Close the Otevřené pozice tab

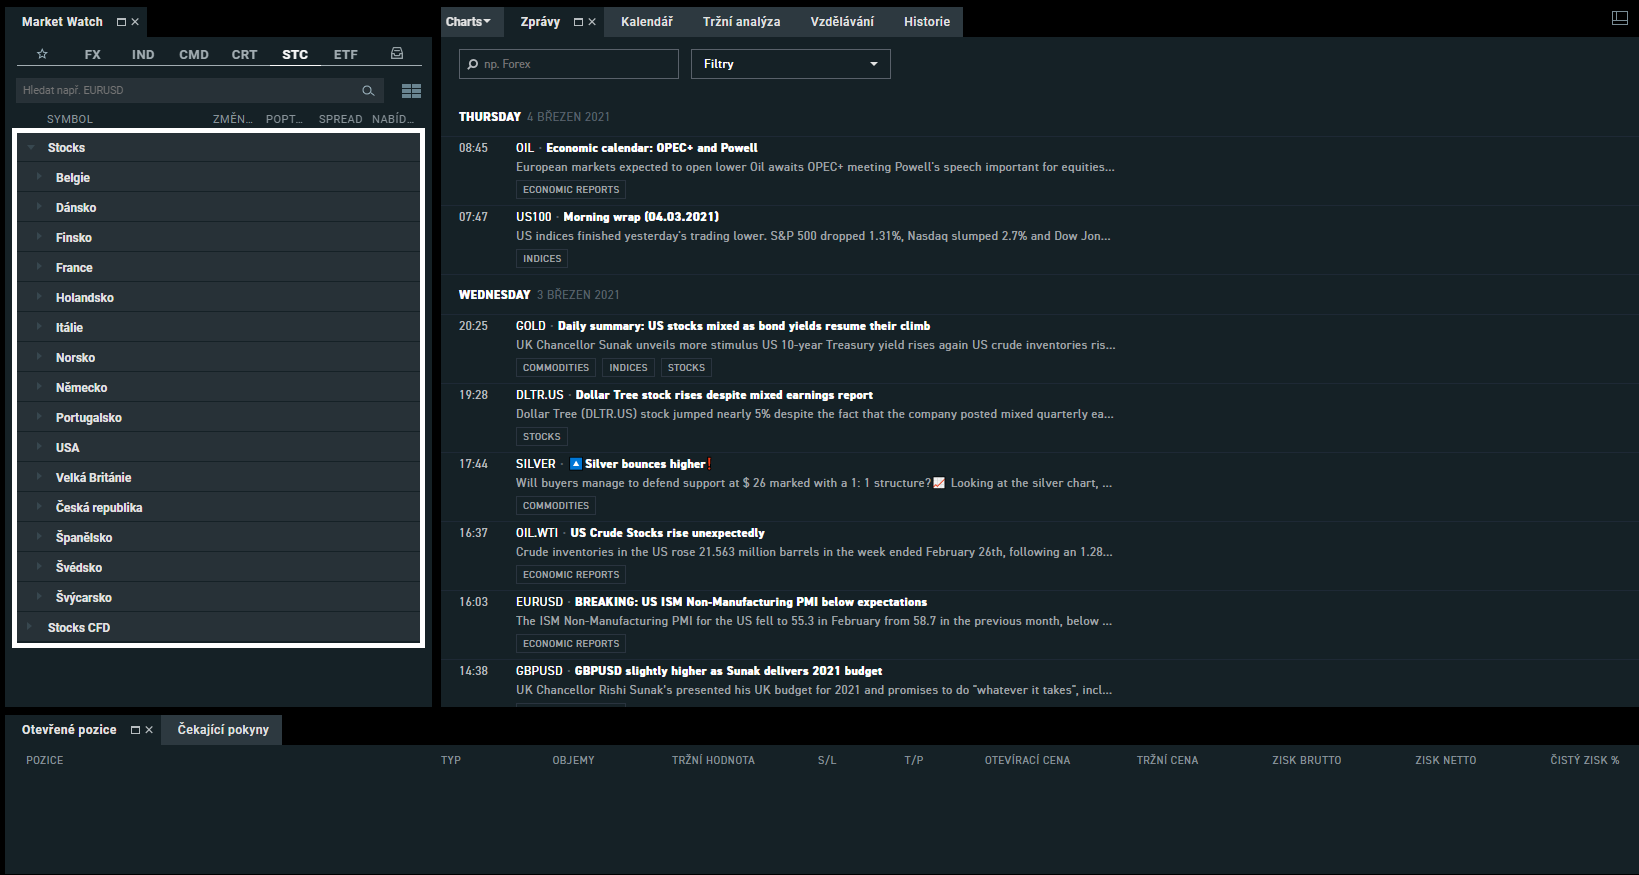pos(149,730)
